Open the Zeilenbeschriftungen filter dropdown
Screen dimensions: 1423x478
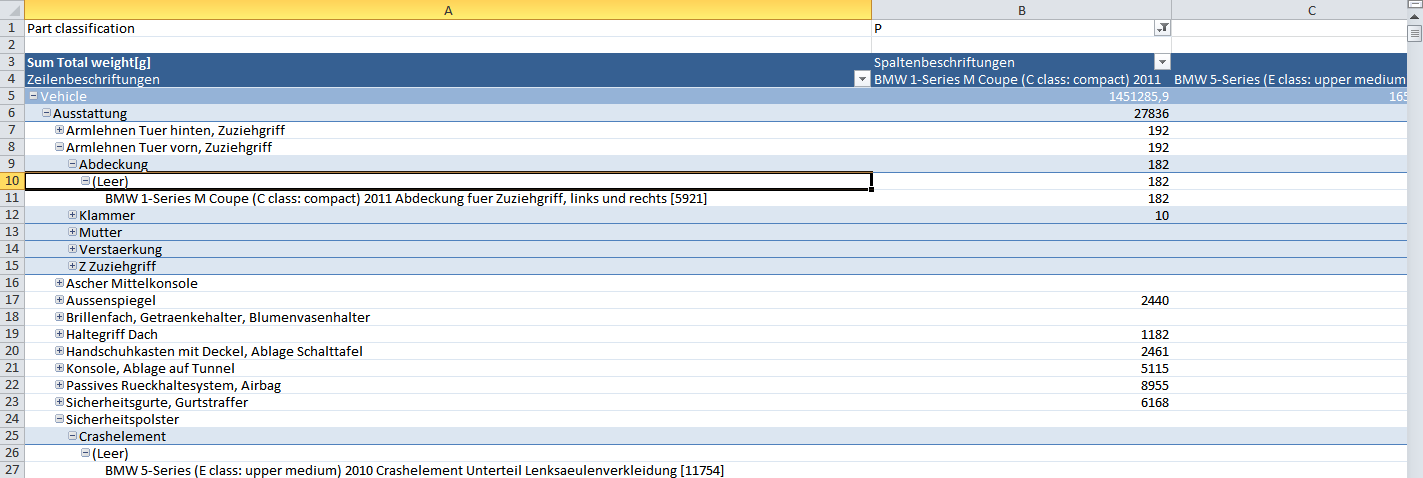tap(862, 79)
